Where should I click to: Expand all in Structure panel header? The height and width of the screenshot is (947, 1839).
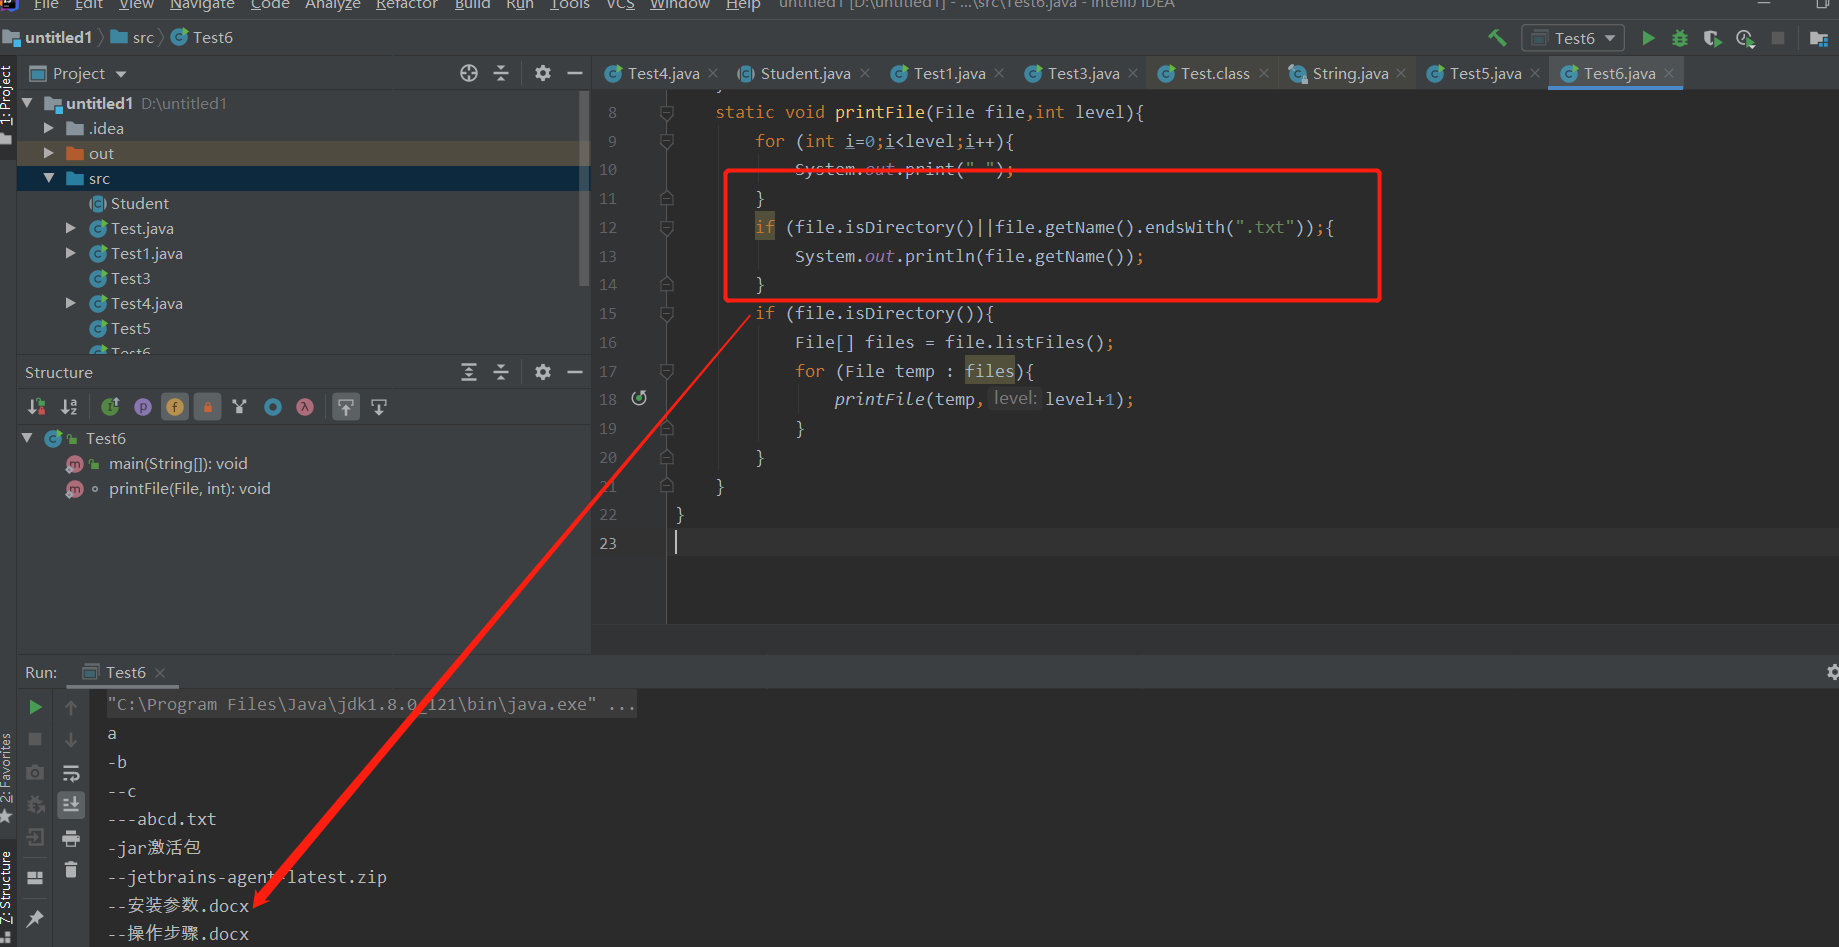coord(469,372)
